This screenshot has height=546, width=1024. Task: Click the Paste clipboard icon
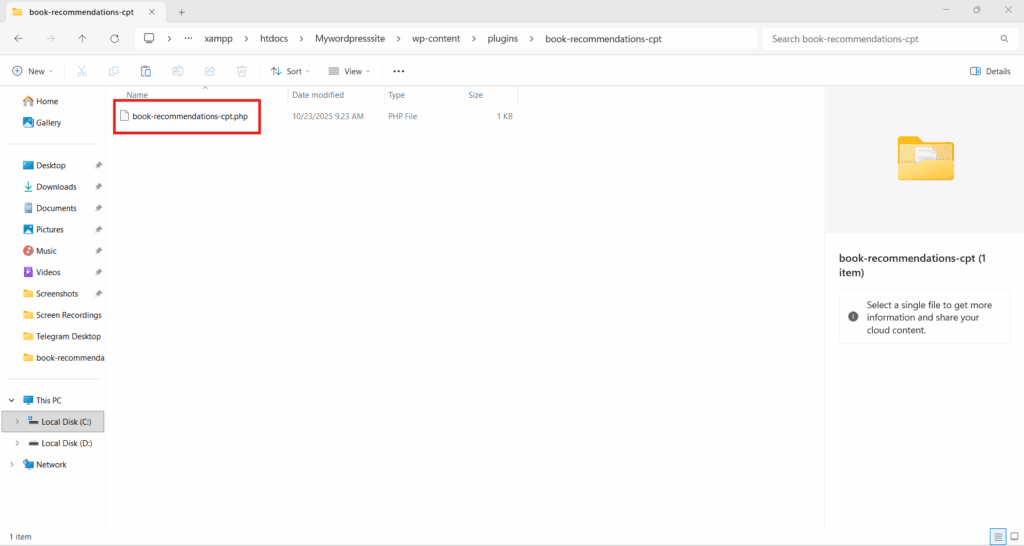coord(146,71)
